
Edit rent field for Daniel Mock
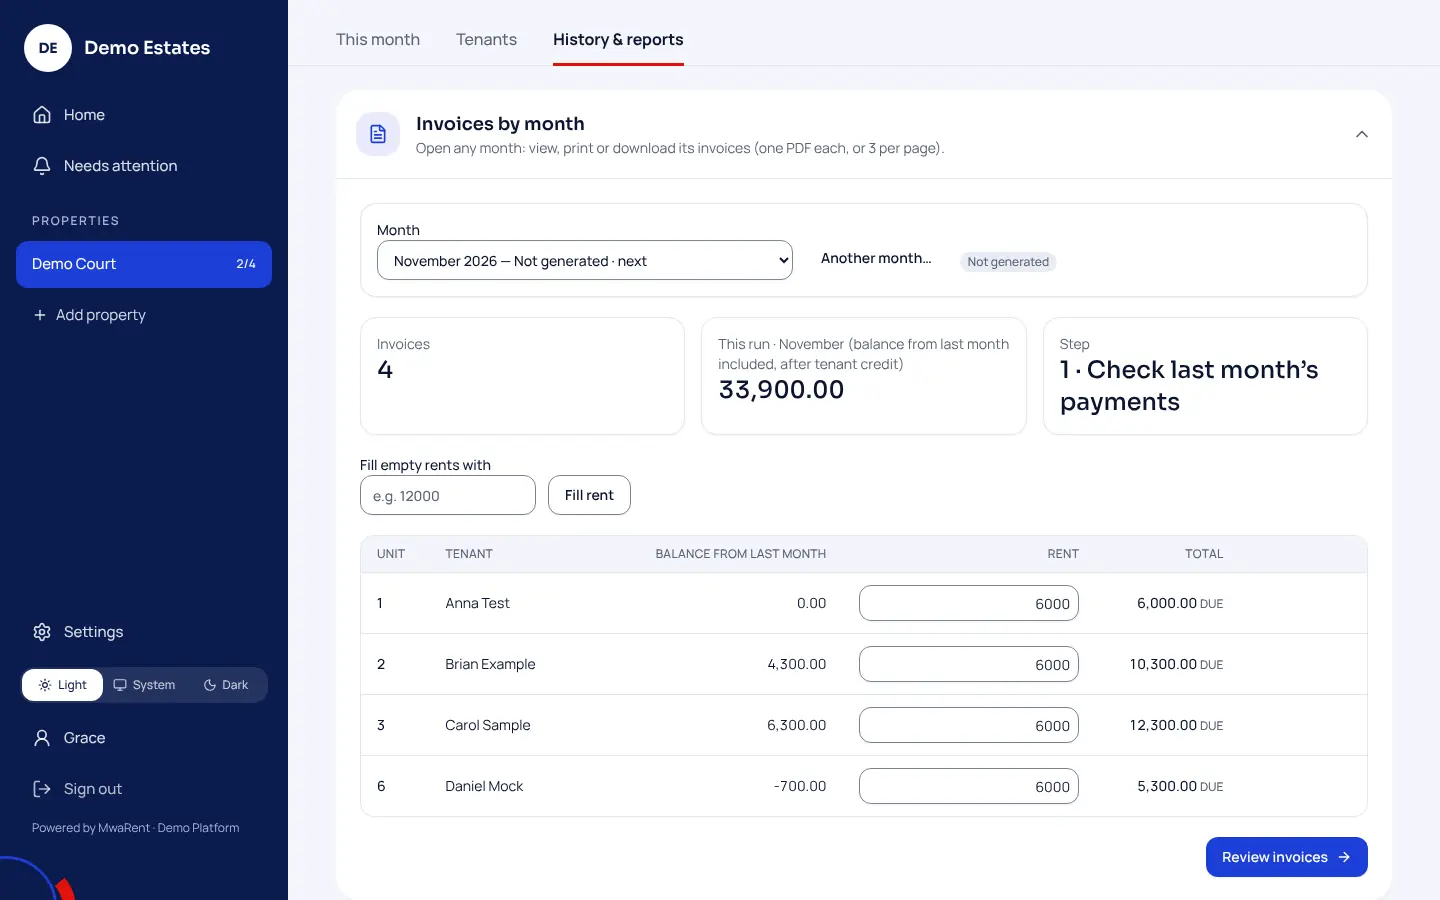[x=969, y=786]
